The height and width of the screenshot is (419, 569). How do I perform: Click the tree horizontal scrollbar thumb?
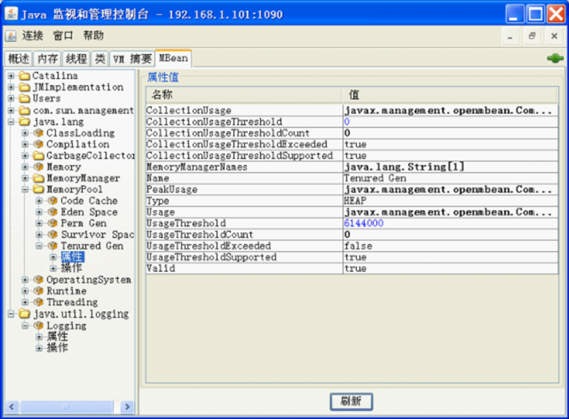click(67, 407)
